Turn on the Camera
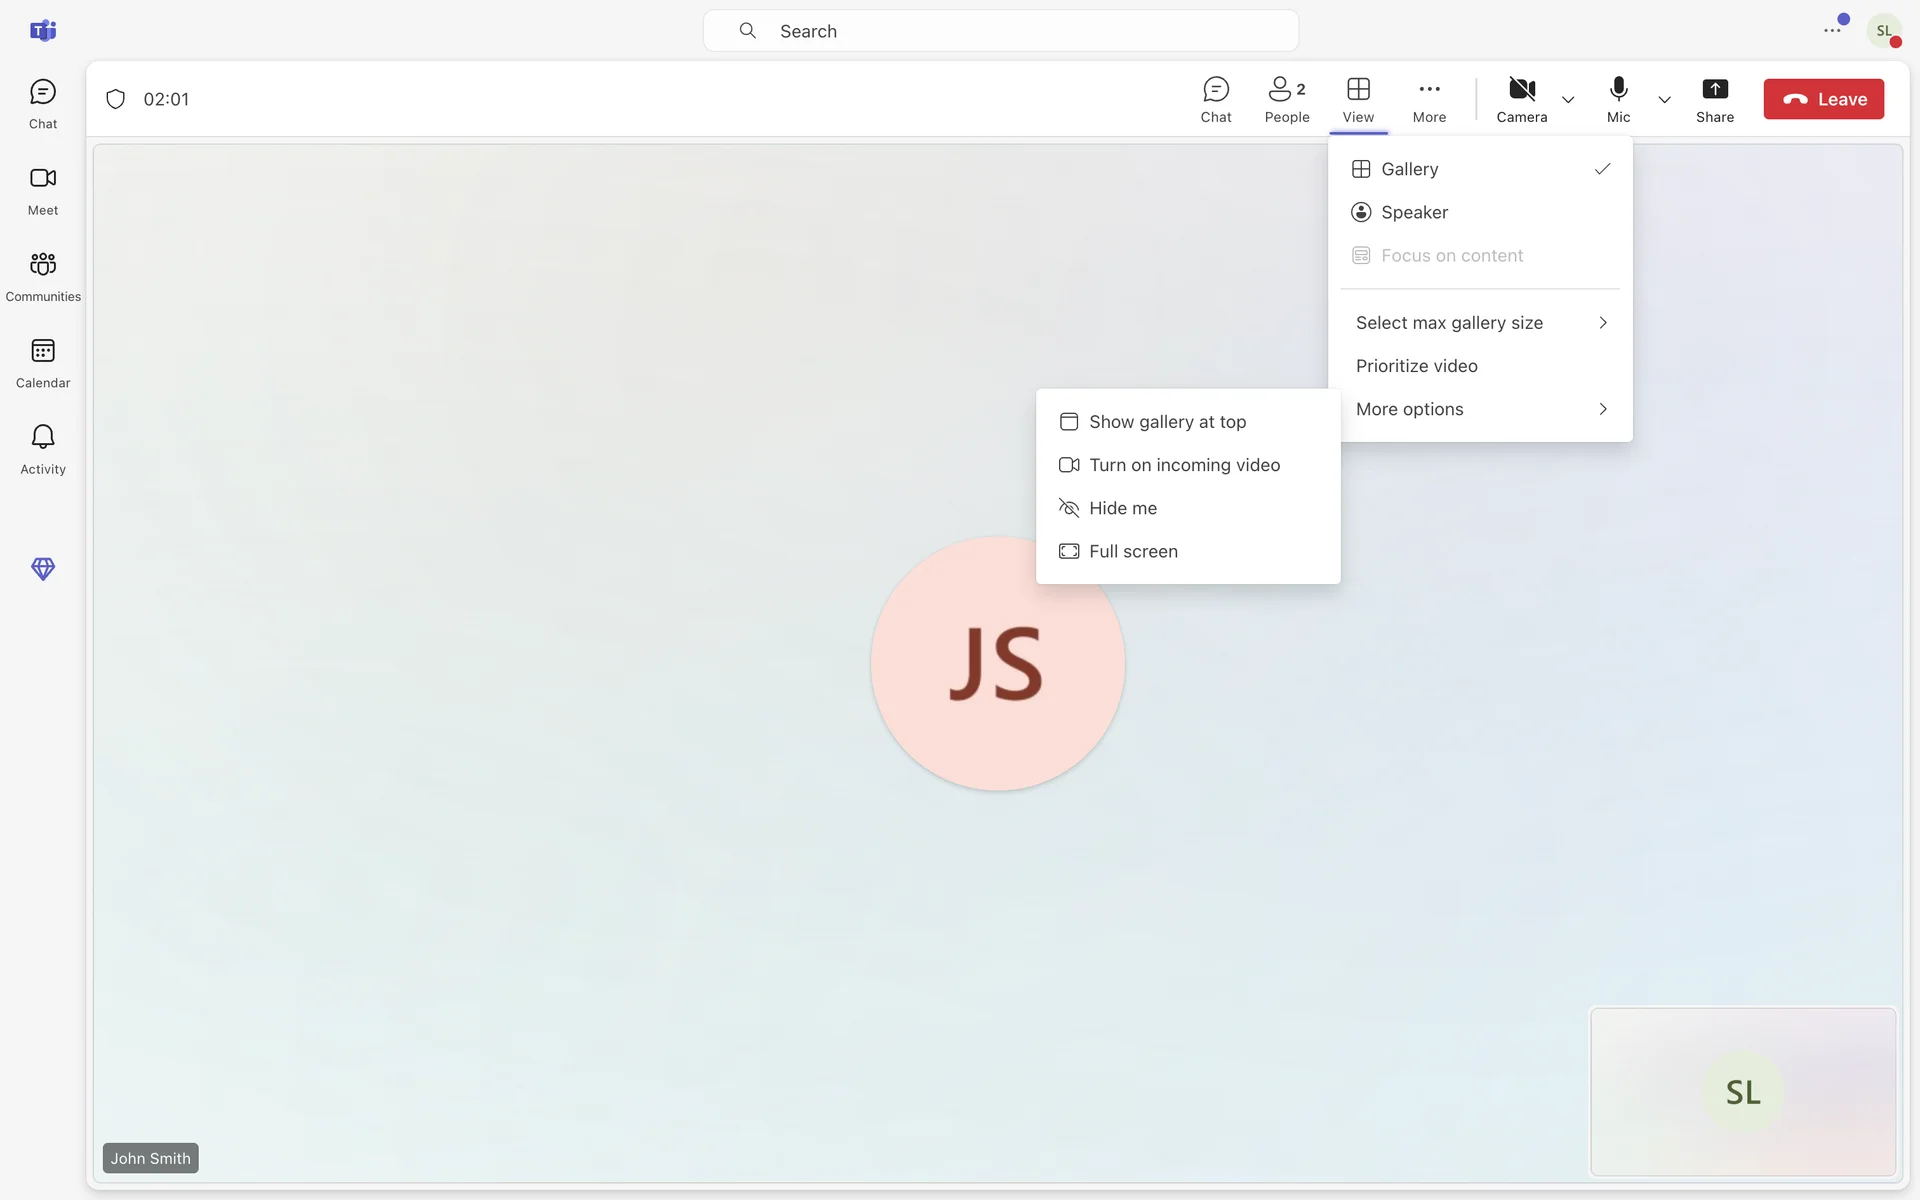 point(1521,99)
